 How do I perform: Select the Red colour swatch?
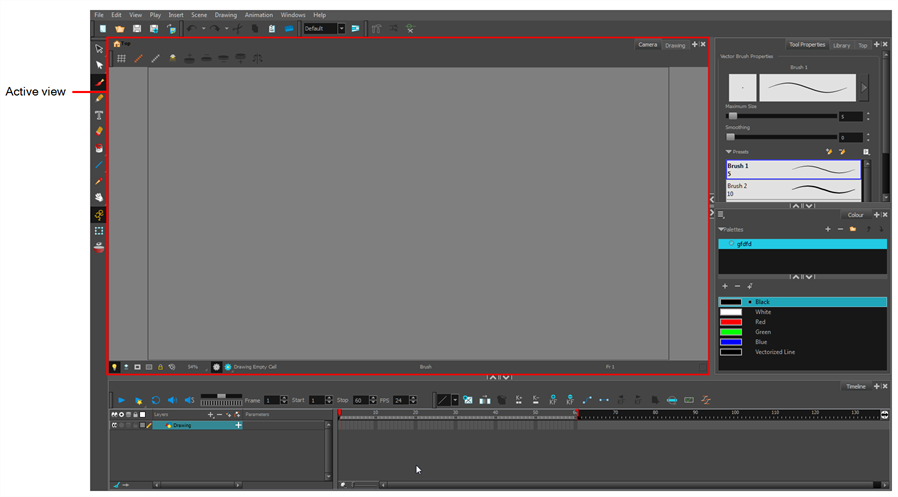click(731, 322)
